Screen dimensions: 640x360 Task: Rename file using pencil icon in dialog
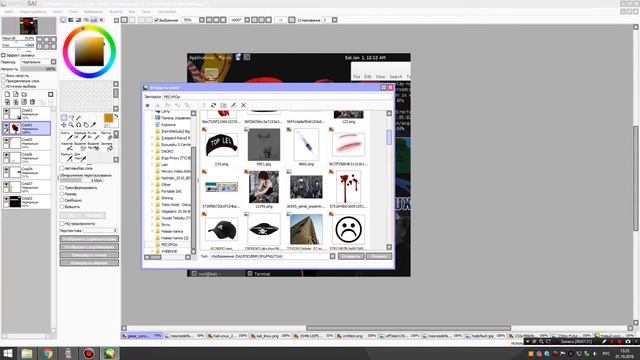(233, 105)
